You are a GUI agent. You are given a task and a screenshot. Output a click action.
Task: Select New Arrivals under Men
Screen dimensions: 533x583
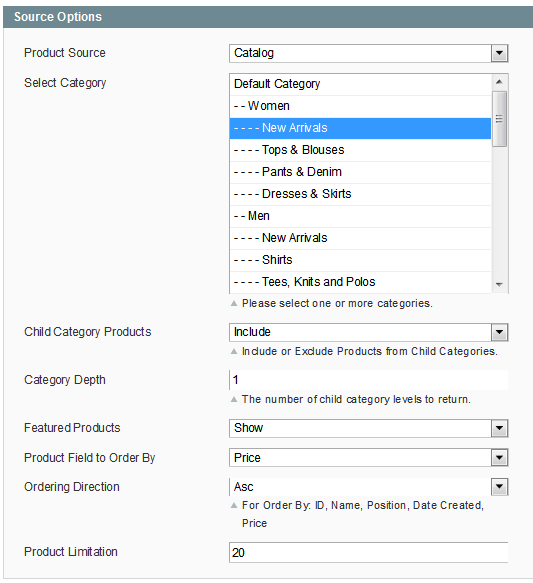[360, 238]
